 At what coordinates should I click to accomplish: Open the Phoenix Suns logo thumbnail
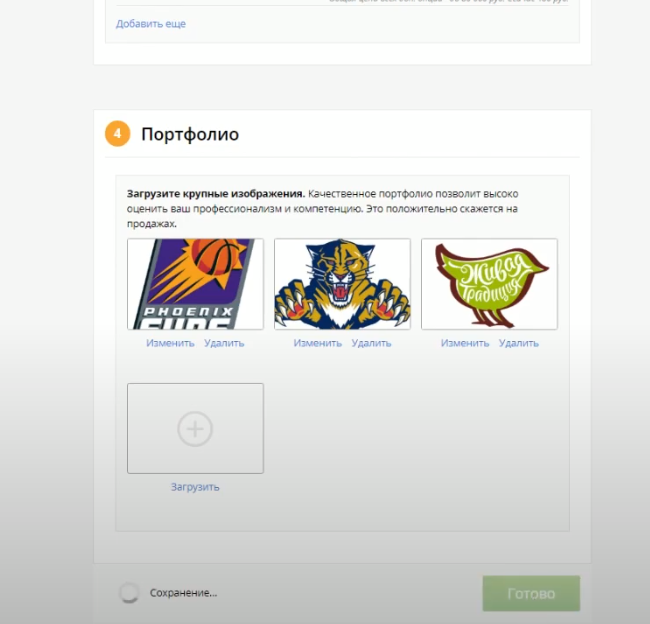point(195,284)
